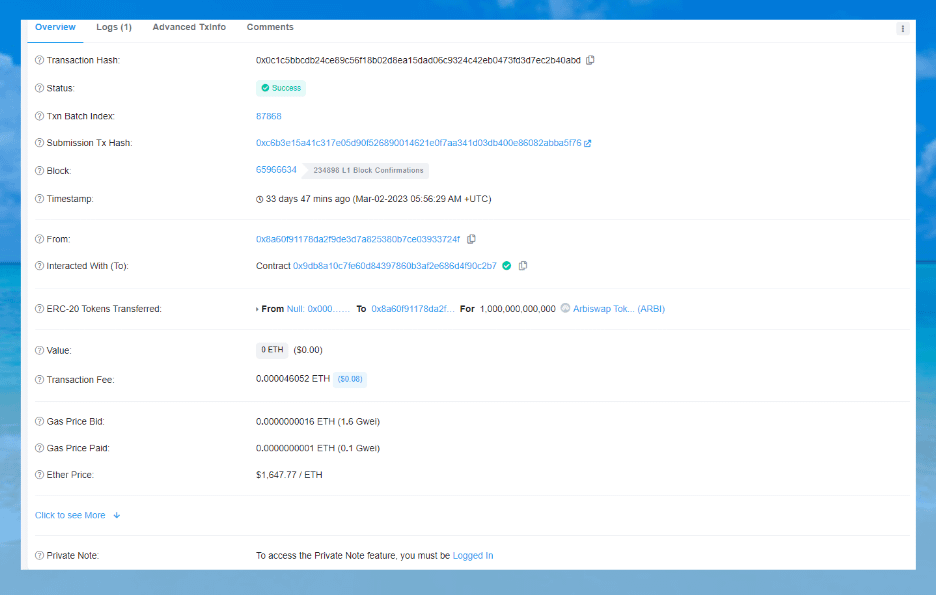The height and width of the screenshot is (595, 936).
Task: Switch to the Logs (1) tab
Action: click(114, 27)
